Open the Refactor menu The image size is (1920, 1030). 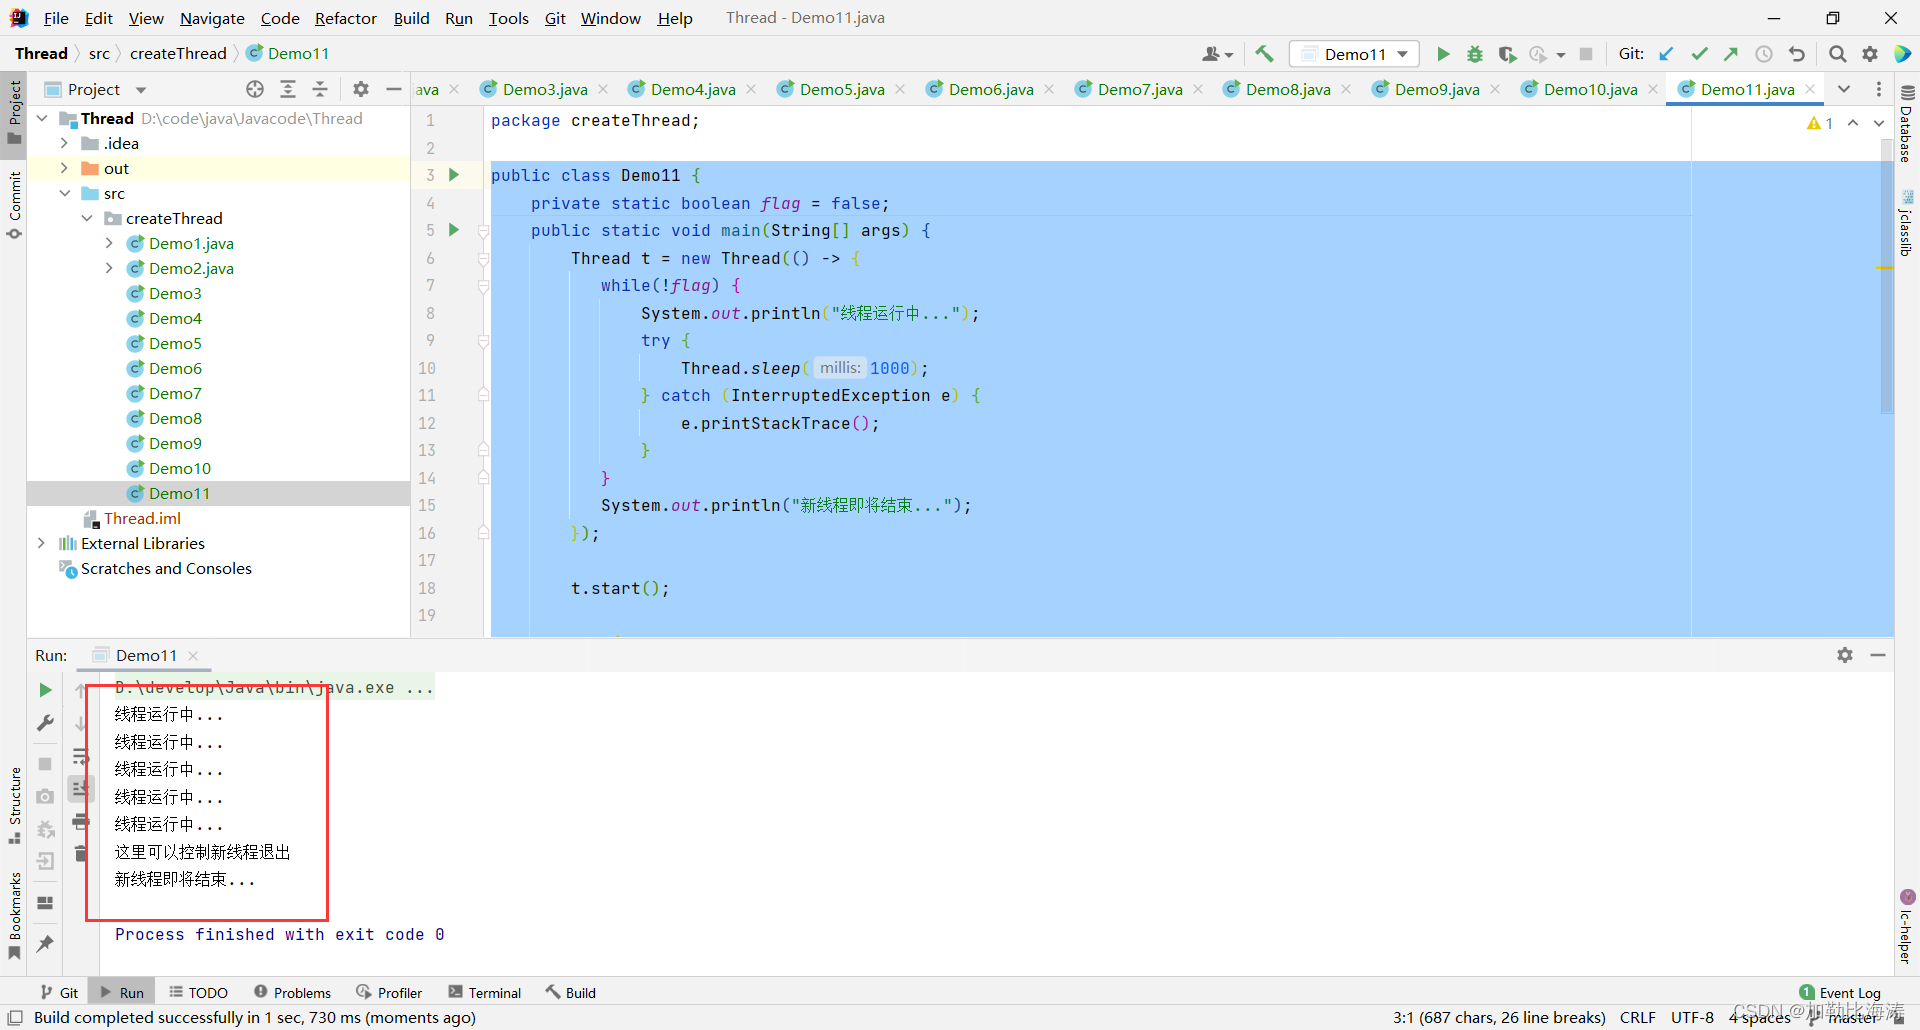(x=345, y=18)
